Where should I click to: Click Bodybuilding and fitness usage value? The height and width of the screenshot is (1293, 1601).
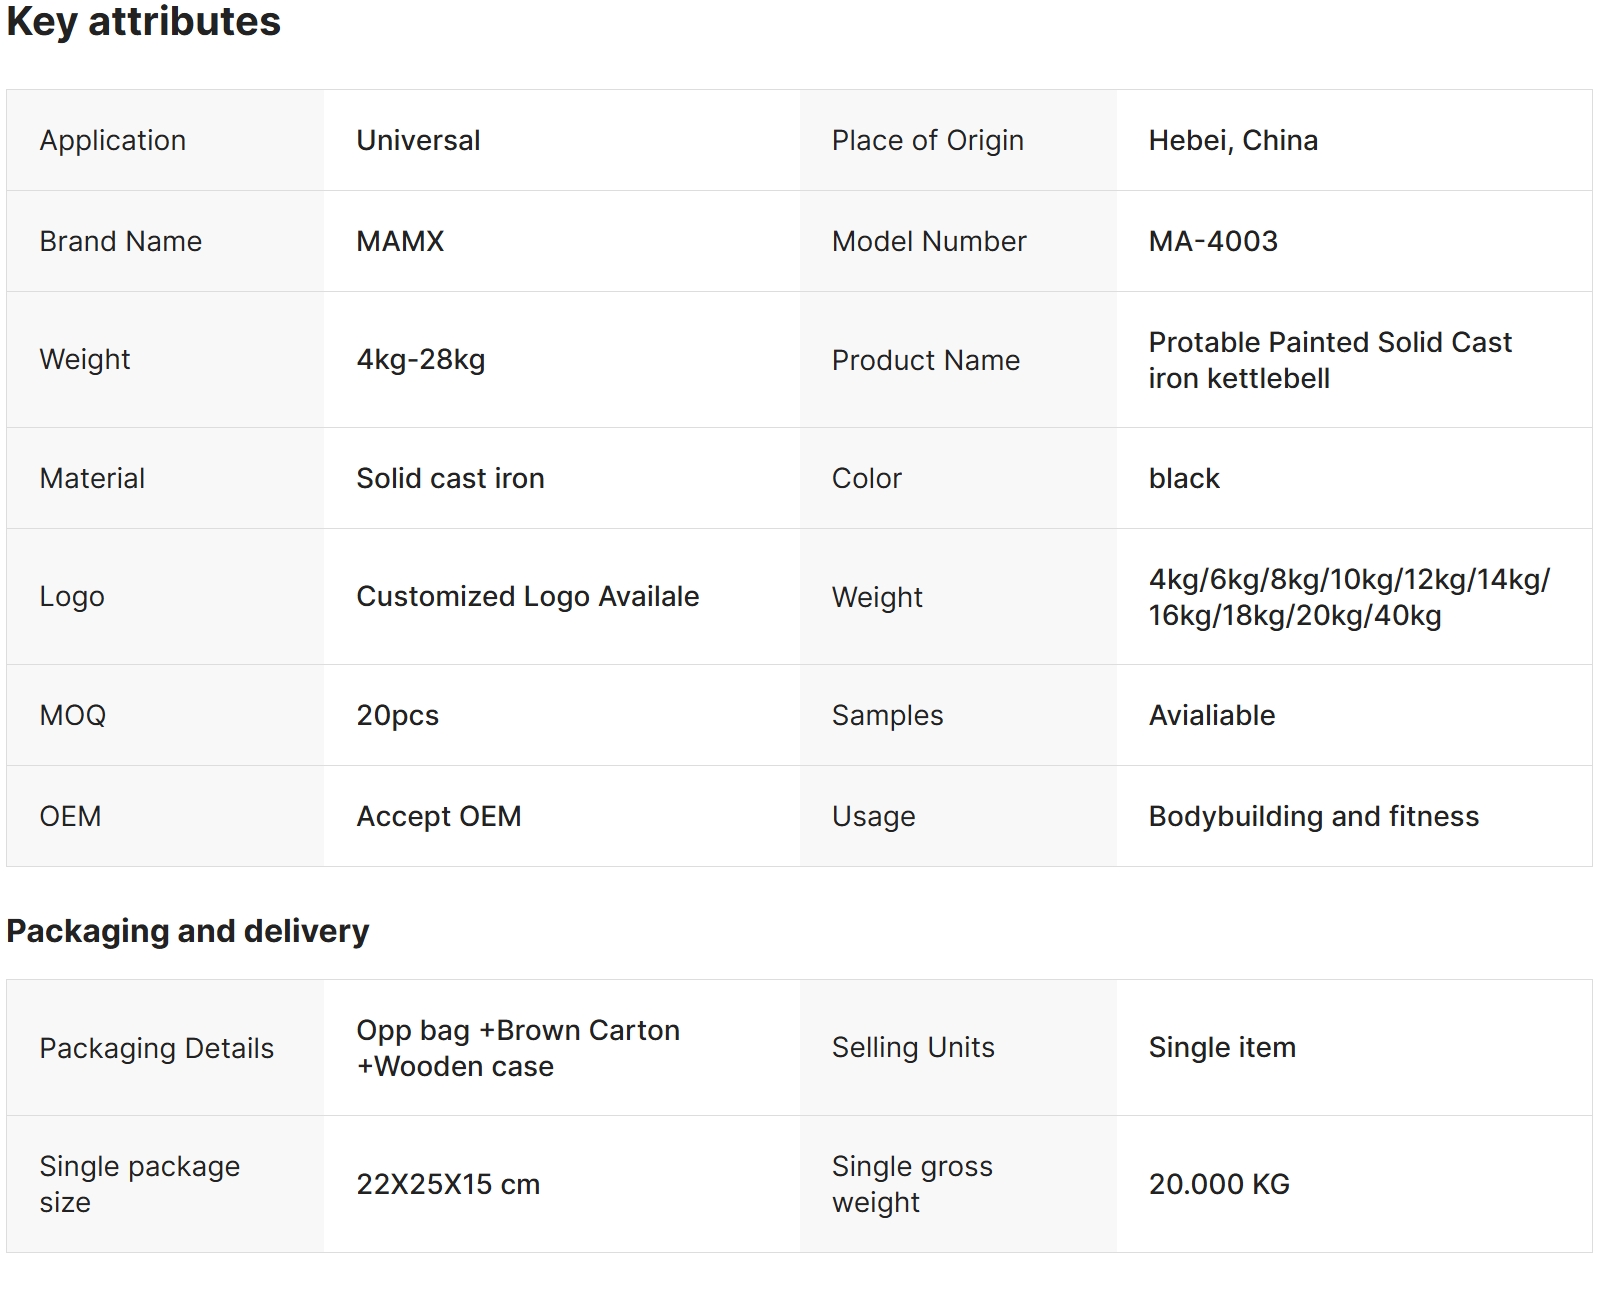click(1313, 816)
